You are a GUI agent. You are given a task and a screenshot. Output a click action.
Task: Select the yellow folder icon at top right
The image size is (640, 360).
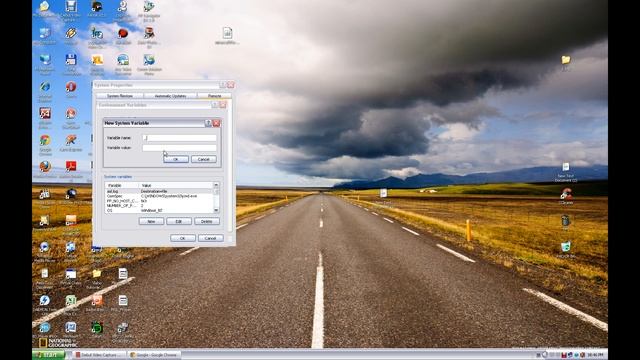[566, 60]
